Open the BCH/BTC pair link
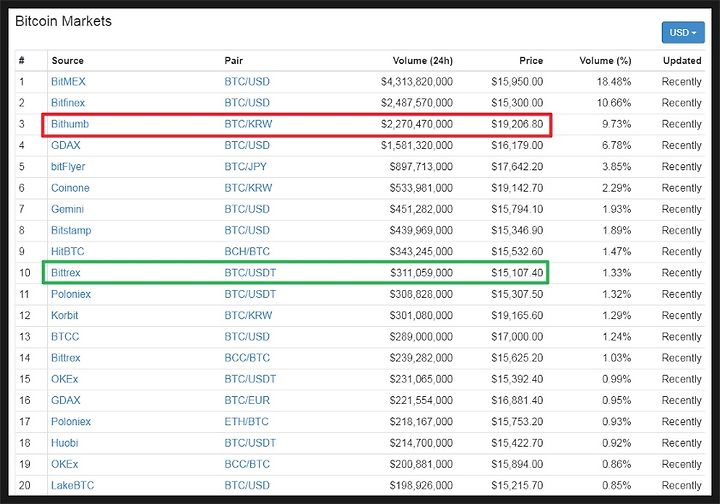The width and height of the screenshot is (720, 504). [x=247, y=252]
